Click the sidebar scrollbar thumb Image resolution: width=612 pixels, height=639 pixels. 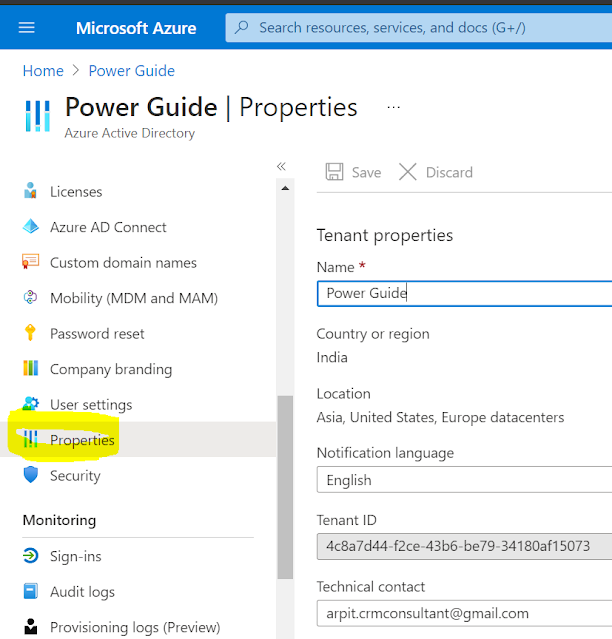coord(285,487)
